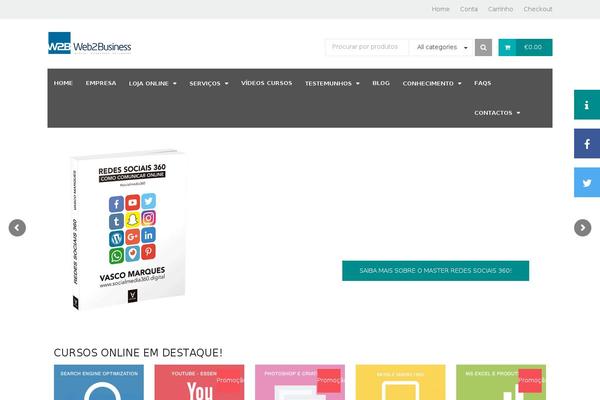
Task: Open the YouTube course tile
Action: pyautogui.click(x=199, y=382)
